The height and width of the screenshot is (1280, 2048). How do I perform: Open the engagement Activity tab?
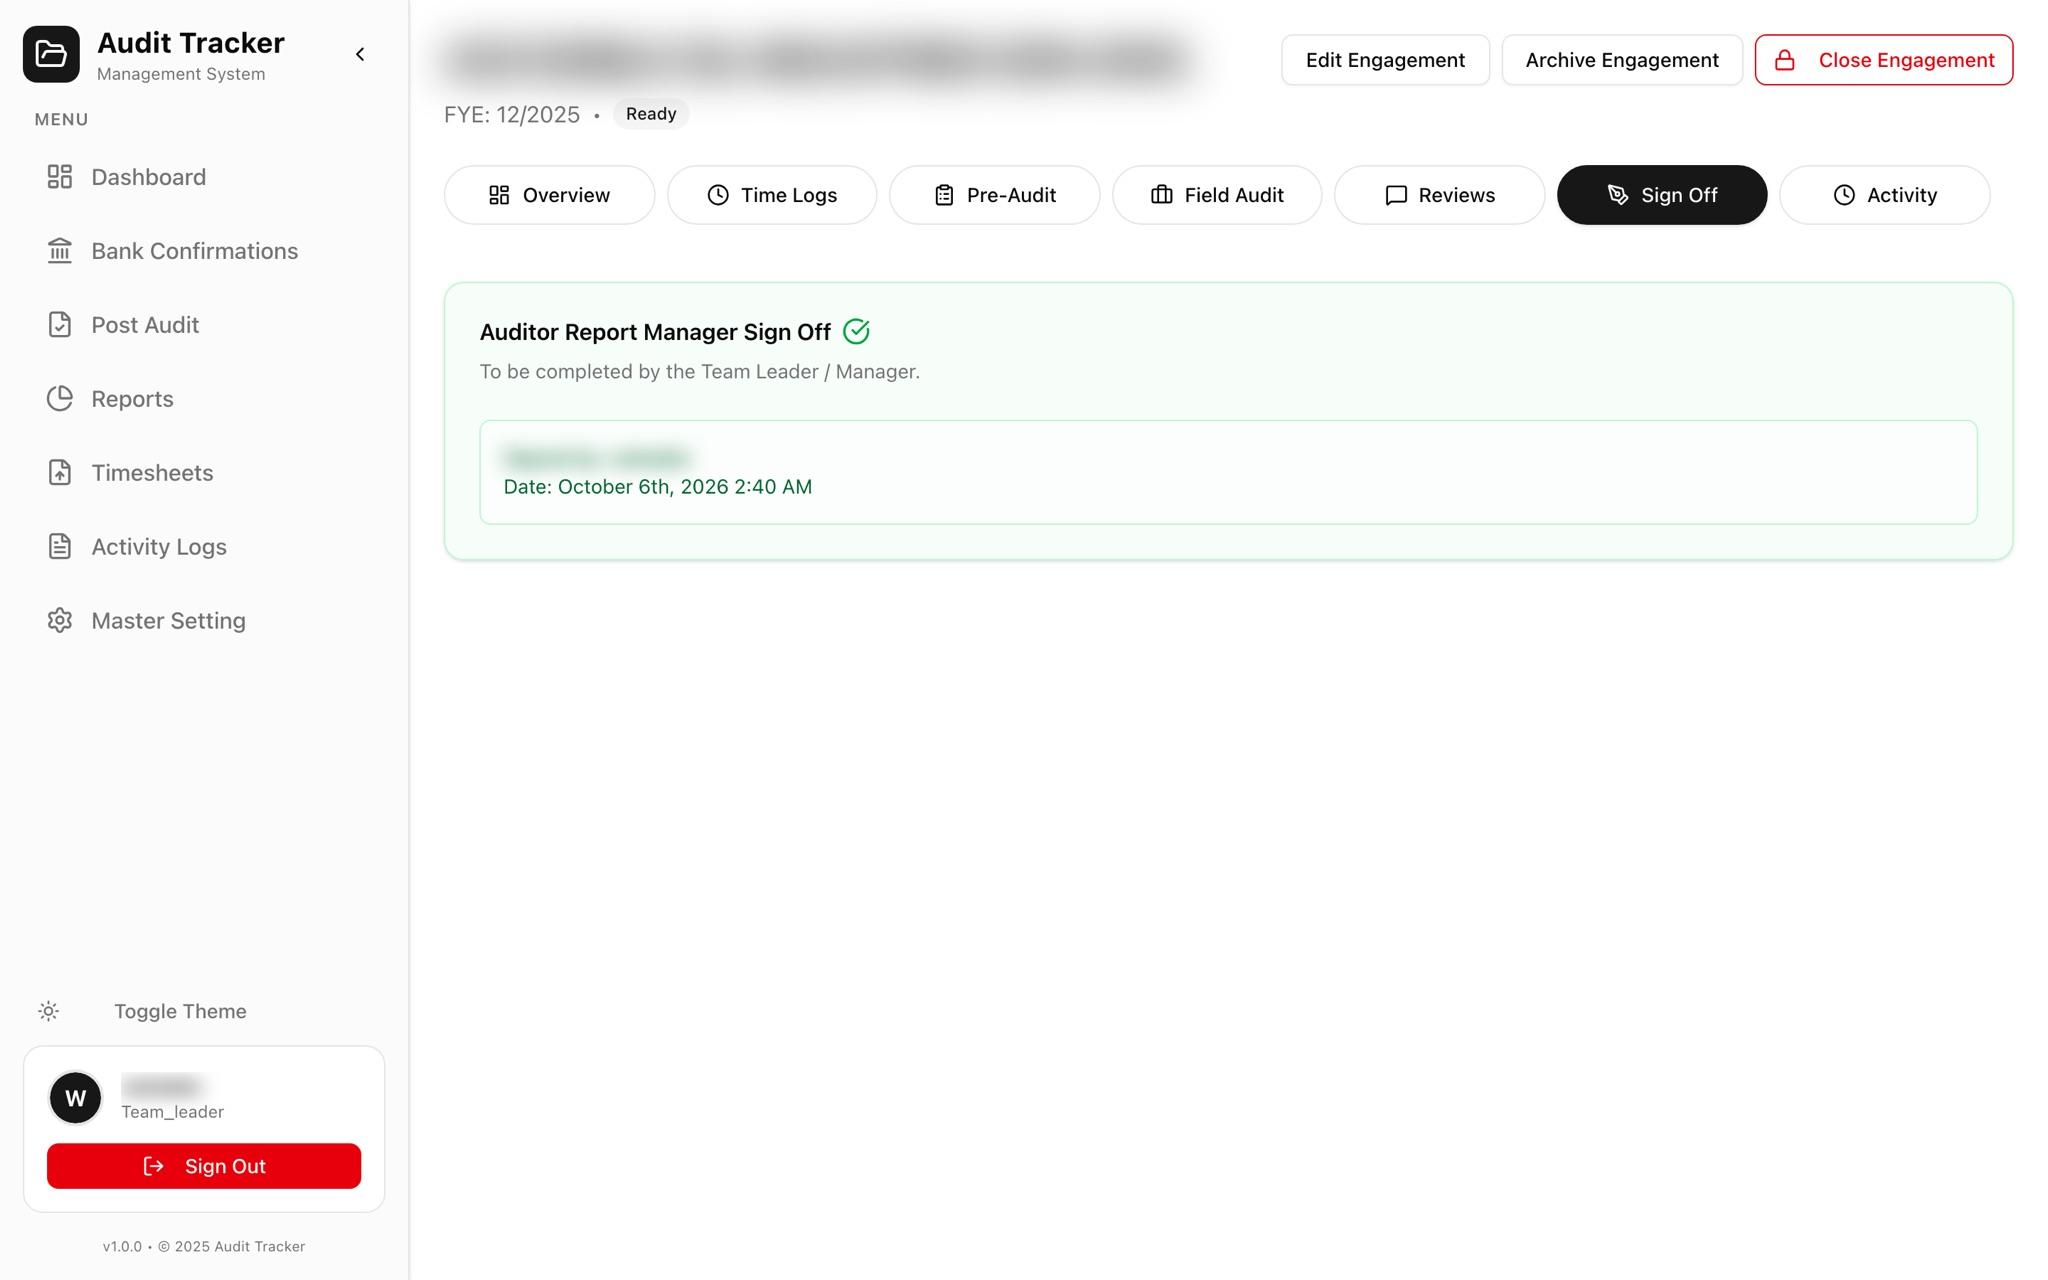1885,195
